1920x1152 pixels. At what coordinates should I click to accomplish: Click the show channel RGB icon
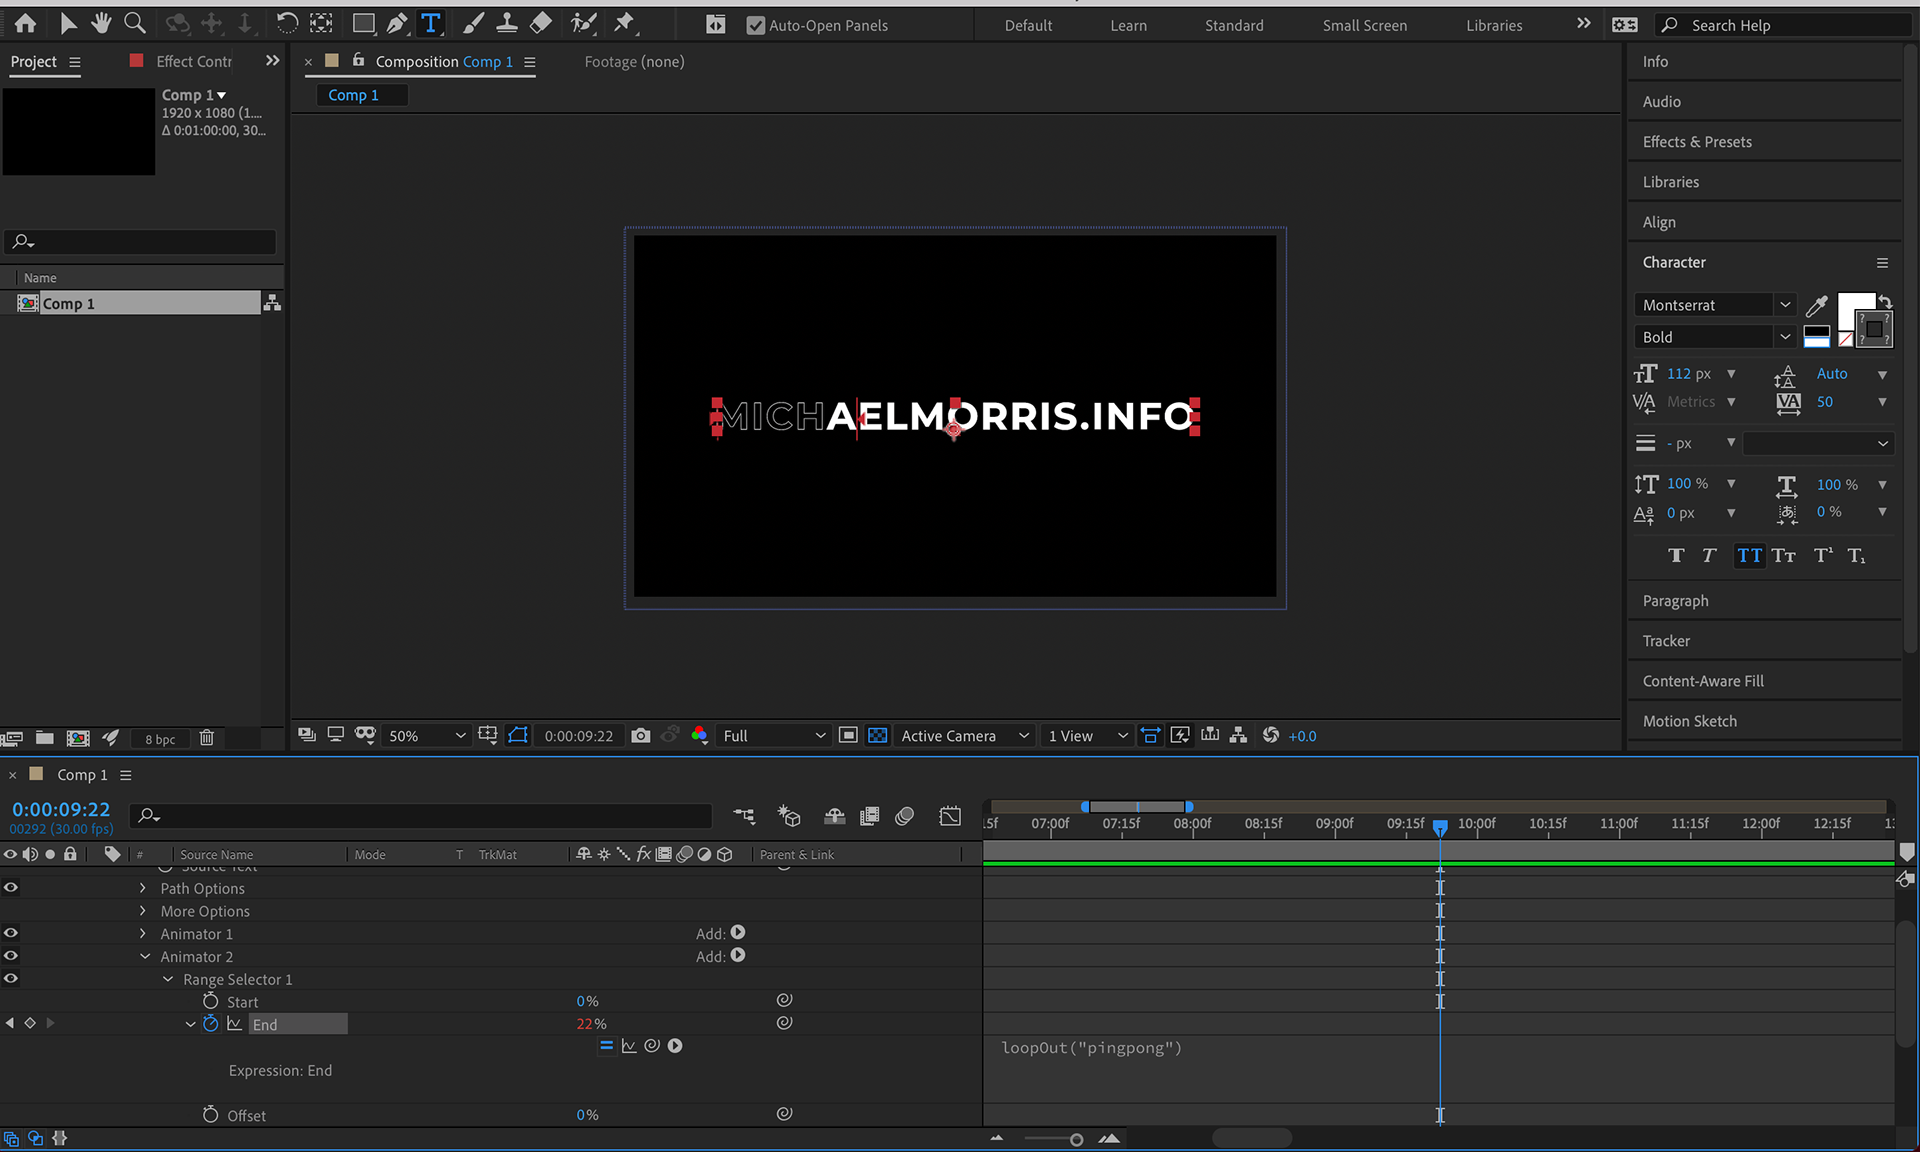tap(699, 735)
